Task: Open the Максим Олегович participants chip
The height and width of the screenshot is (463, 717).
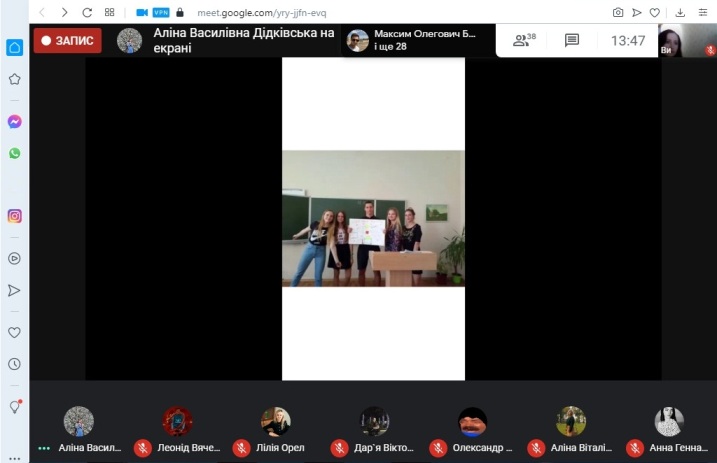Action: [417, 40]
